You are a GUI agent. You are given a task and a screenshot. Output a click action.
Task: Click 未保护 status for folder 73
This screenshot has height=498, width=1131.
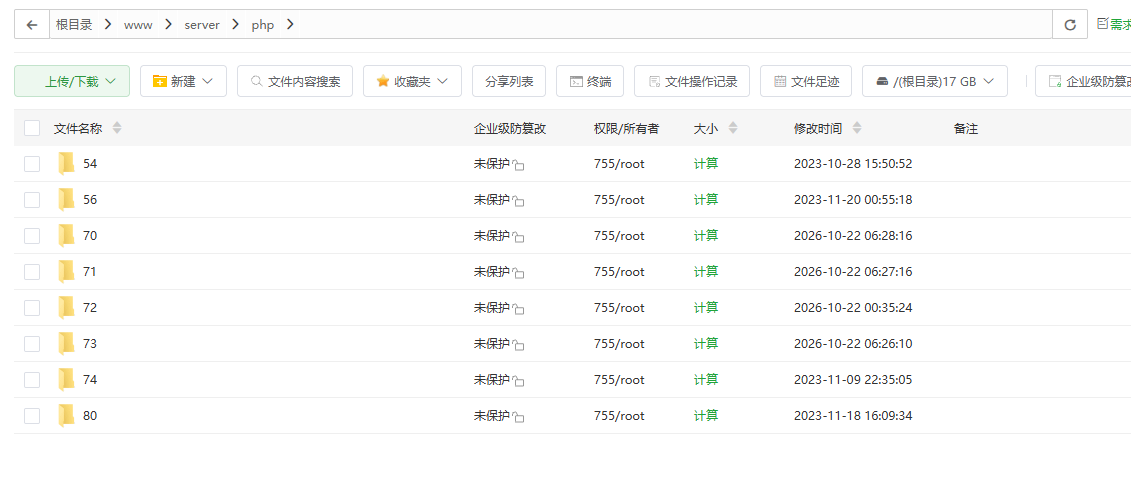[x=492, y=344]
